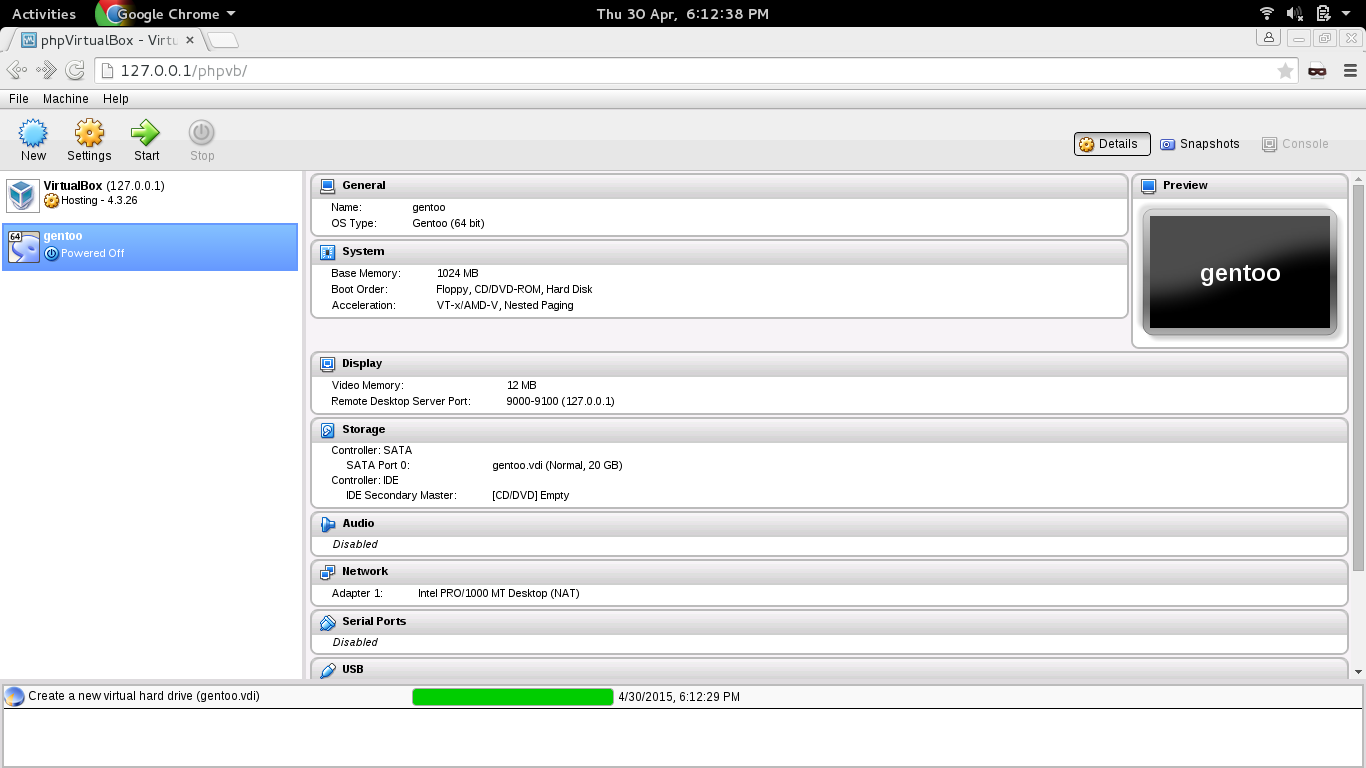Open the Chrome hamburger menu

click(x=1351, y=71)
